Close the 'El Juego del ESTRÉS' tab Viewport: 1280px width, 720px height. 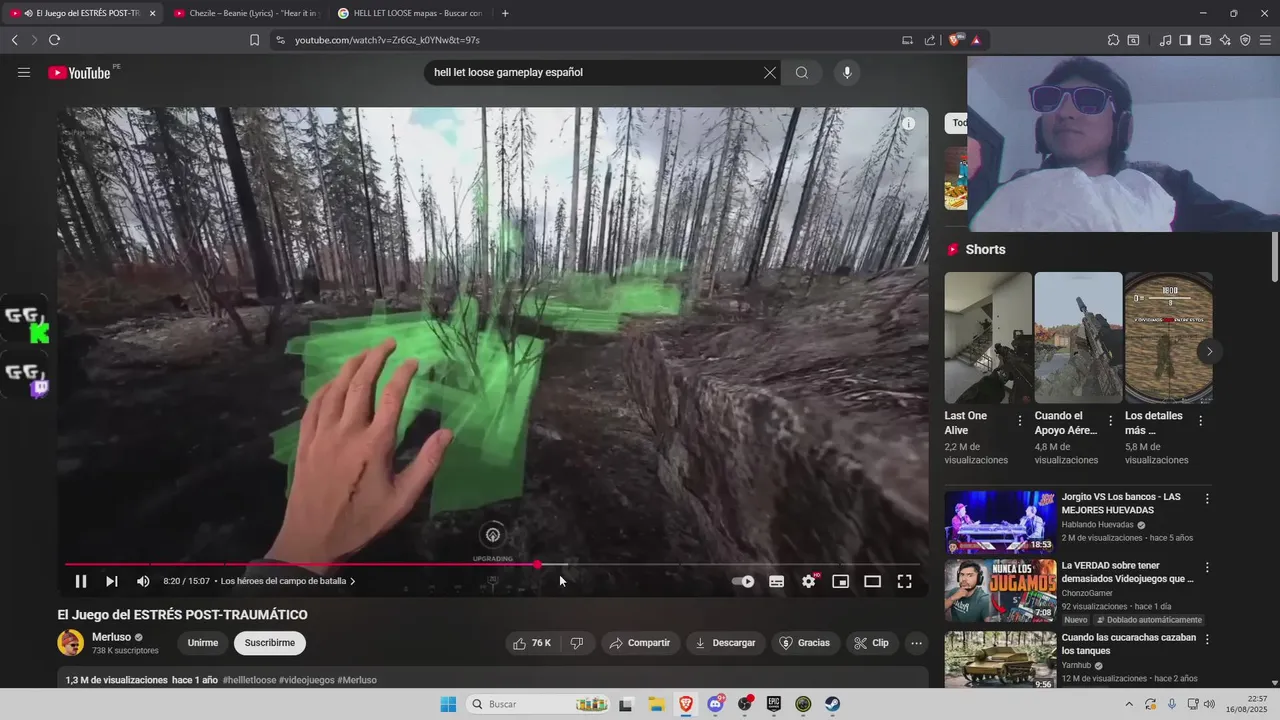pos(153,13)
